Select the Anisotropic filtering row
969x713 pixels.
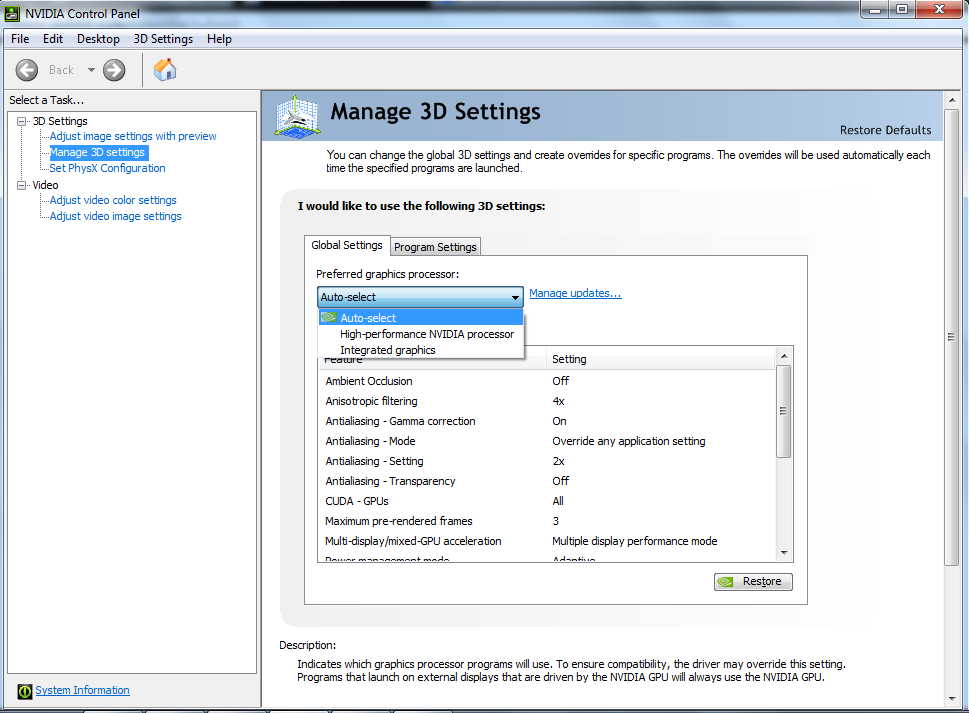[547, 401]
